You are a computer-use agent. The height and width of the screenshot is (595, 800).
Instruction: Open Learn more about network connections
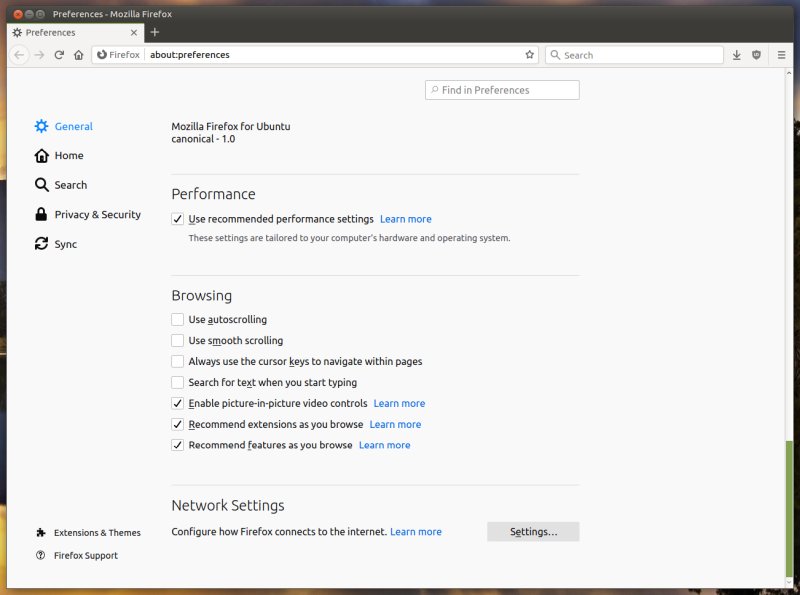416,531
